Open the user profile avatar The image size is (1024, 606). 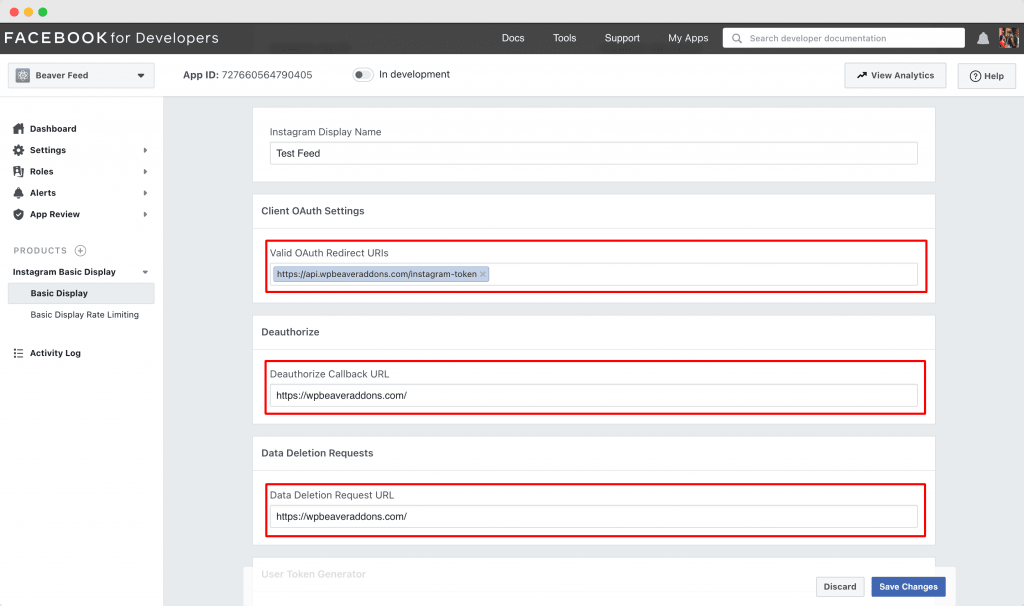click(x=1008, y=38)
